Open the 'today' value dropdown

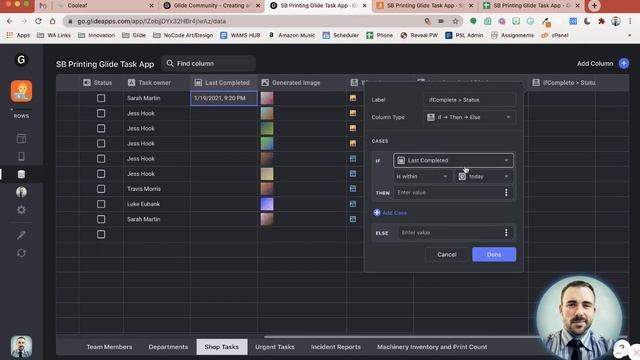pyautogui.click(x=484, y=177)
